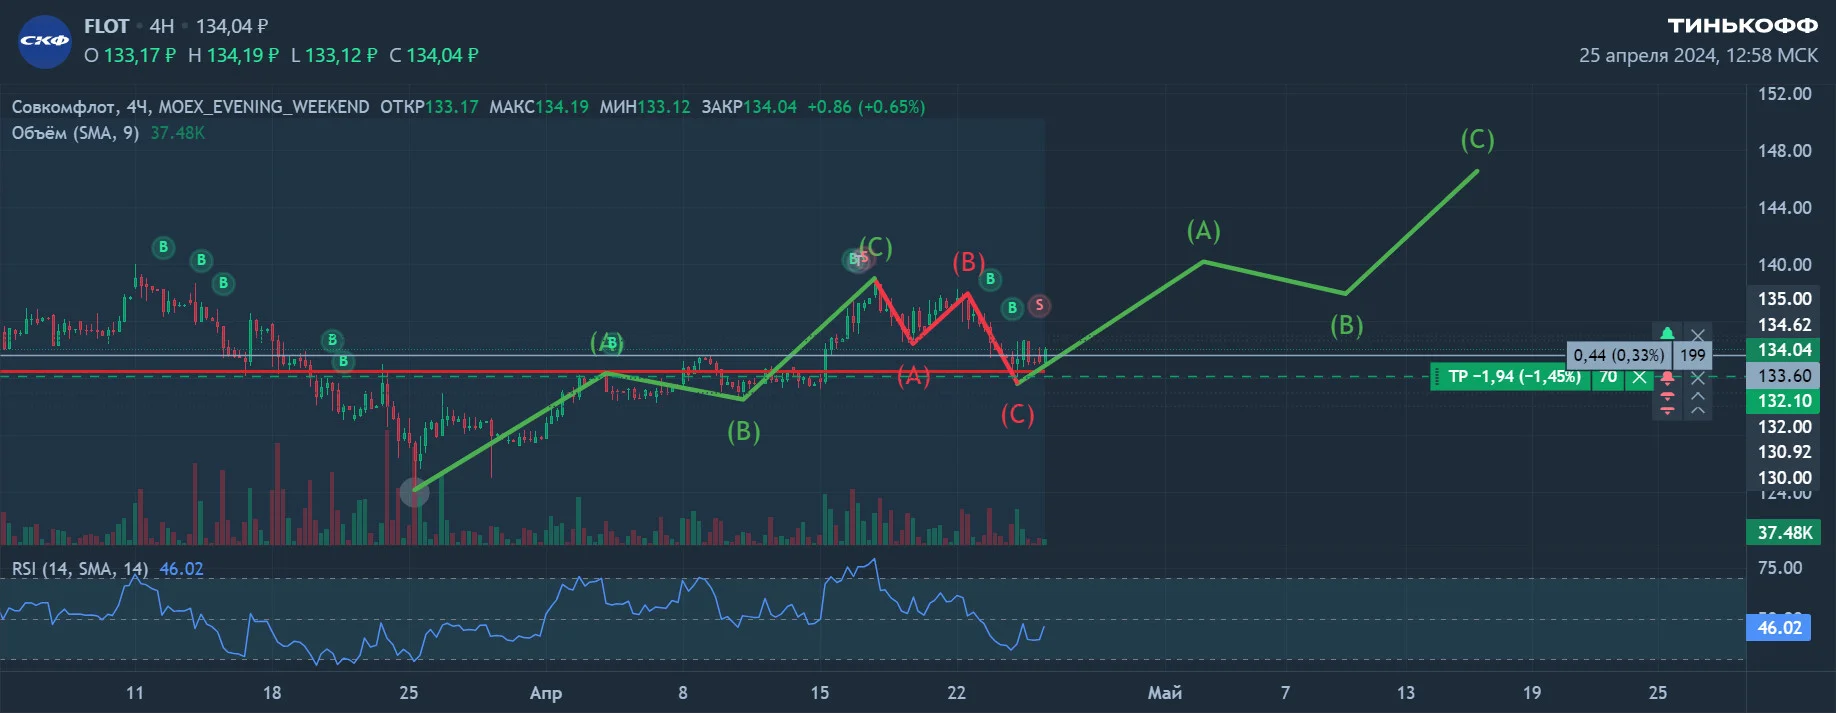Open the 4H timeframe selector
The image size is (1836, 713).
point(161,26)
